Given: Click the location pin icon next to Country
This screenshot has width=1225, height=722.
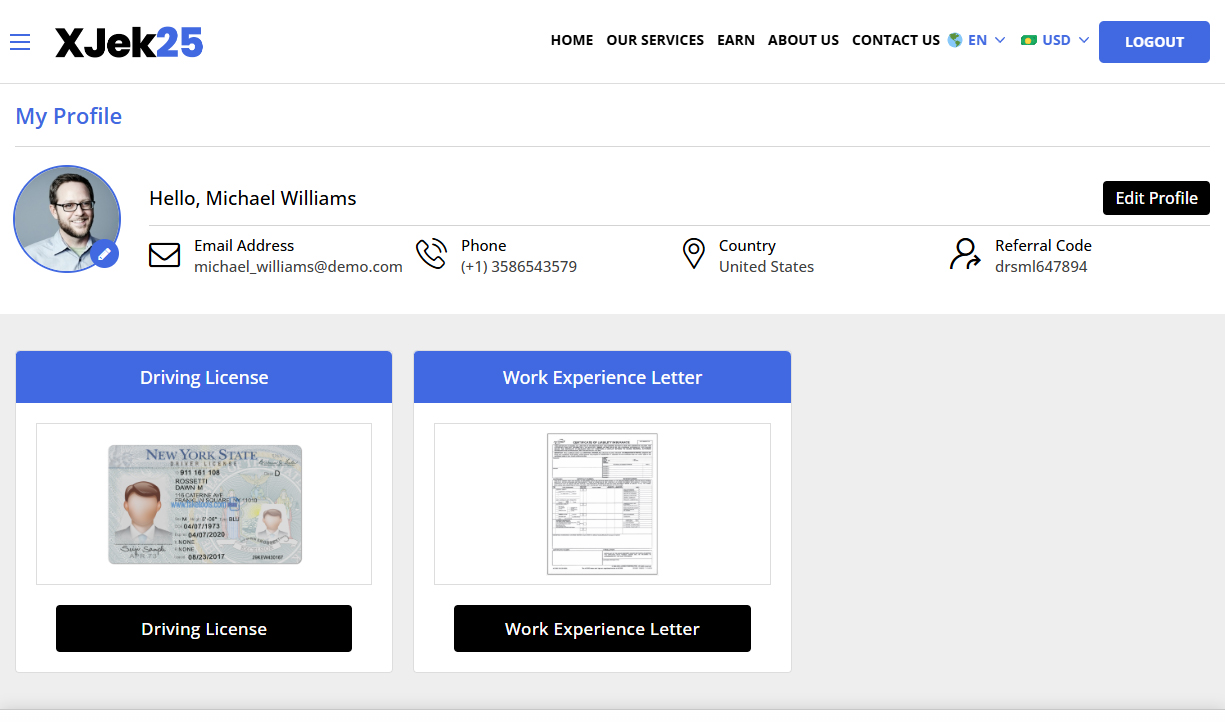Looking at the screenshot, I should [x=694, y=254].
